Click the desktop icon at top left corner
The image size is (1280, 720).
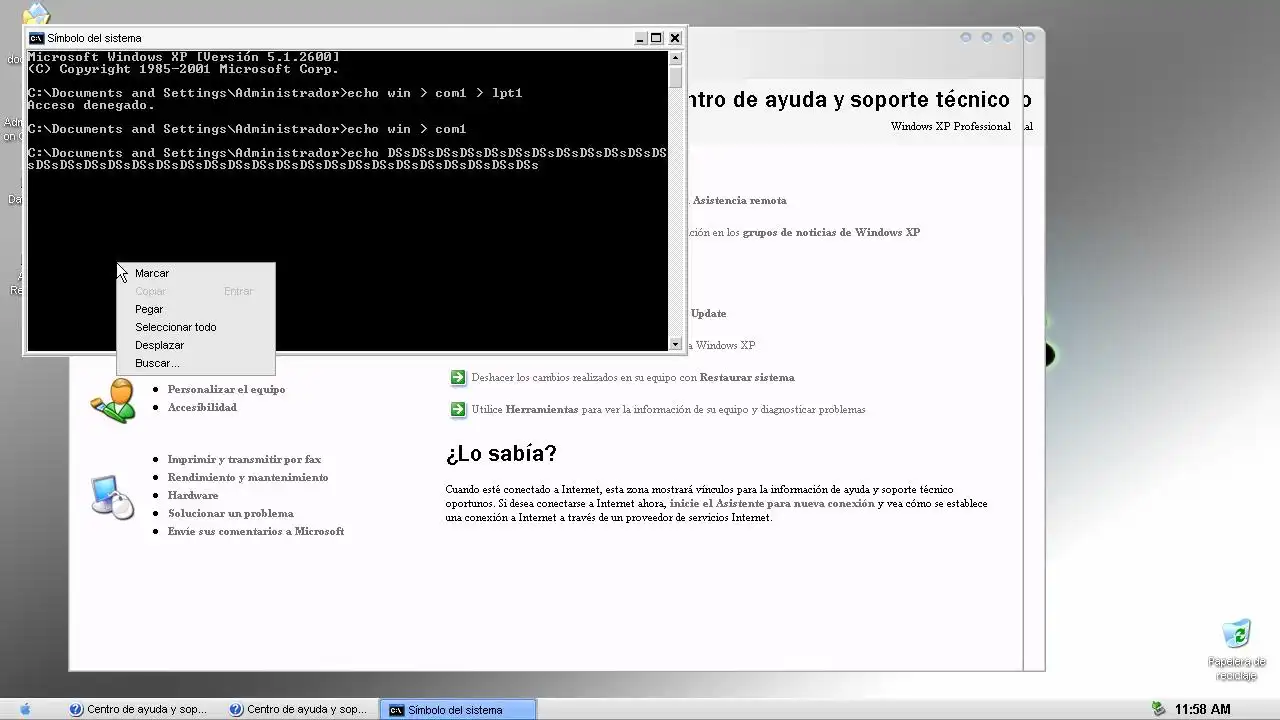coord(36,14)
